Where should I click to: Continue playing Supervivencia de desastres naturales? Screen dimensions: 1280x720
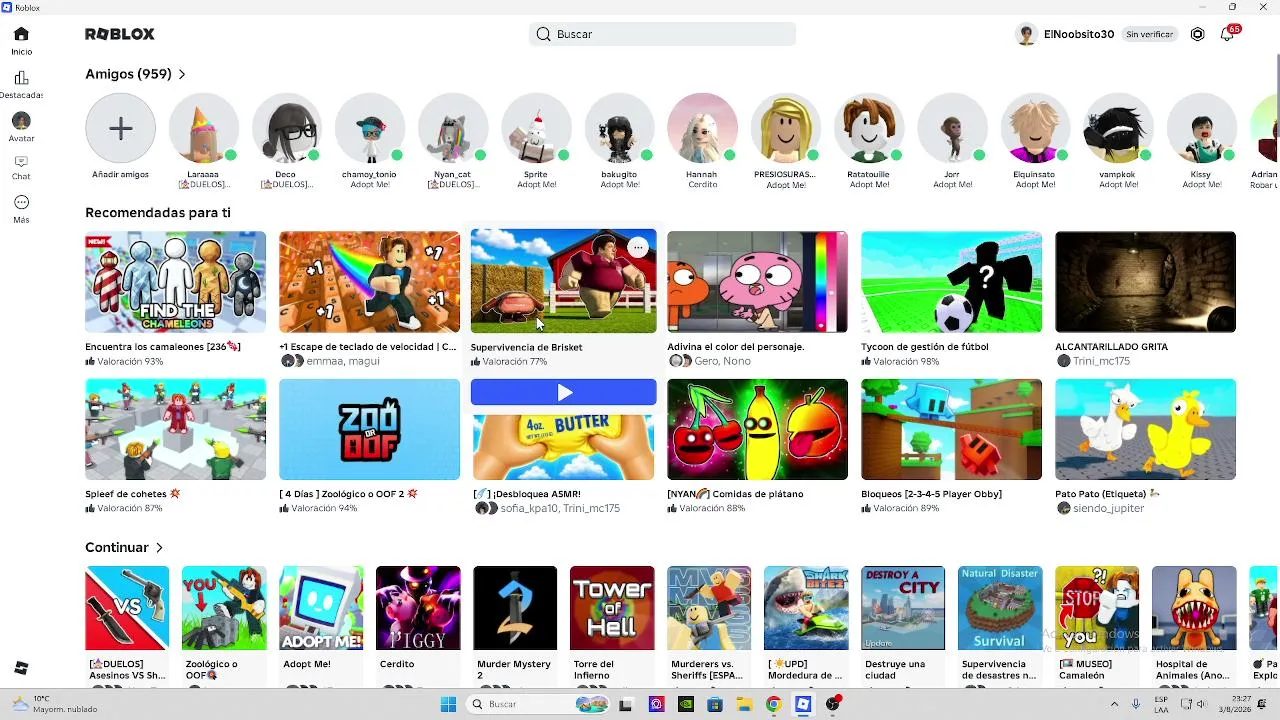click(1000, 608)
